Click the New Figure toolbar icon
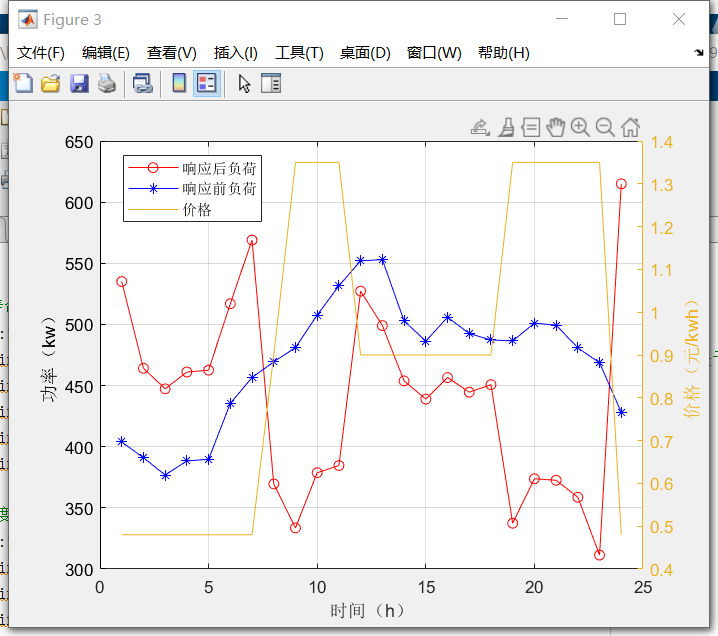The width and height of the screenshot is (718, 636). [x=23, y=83]
